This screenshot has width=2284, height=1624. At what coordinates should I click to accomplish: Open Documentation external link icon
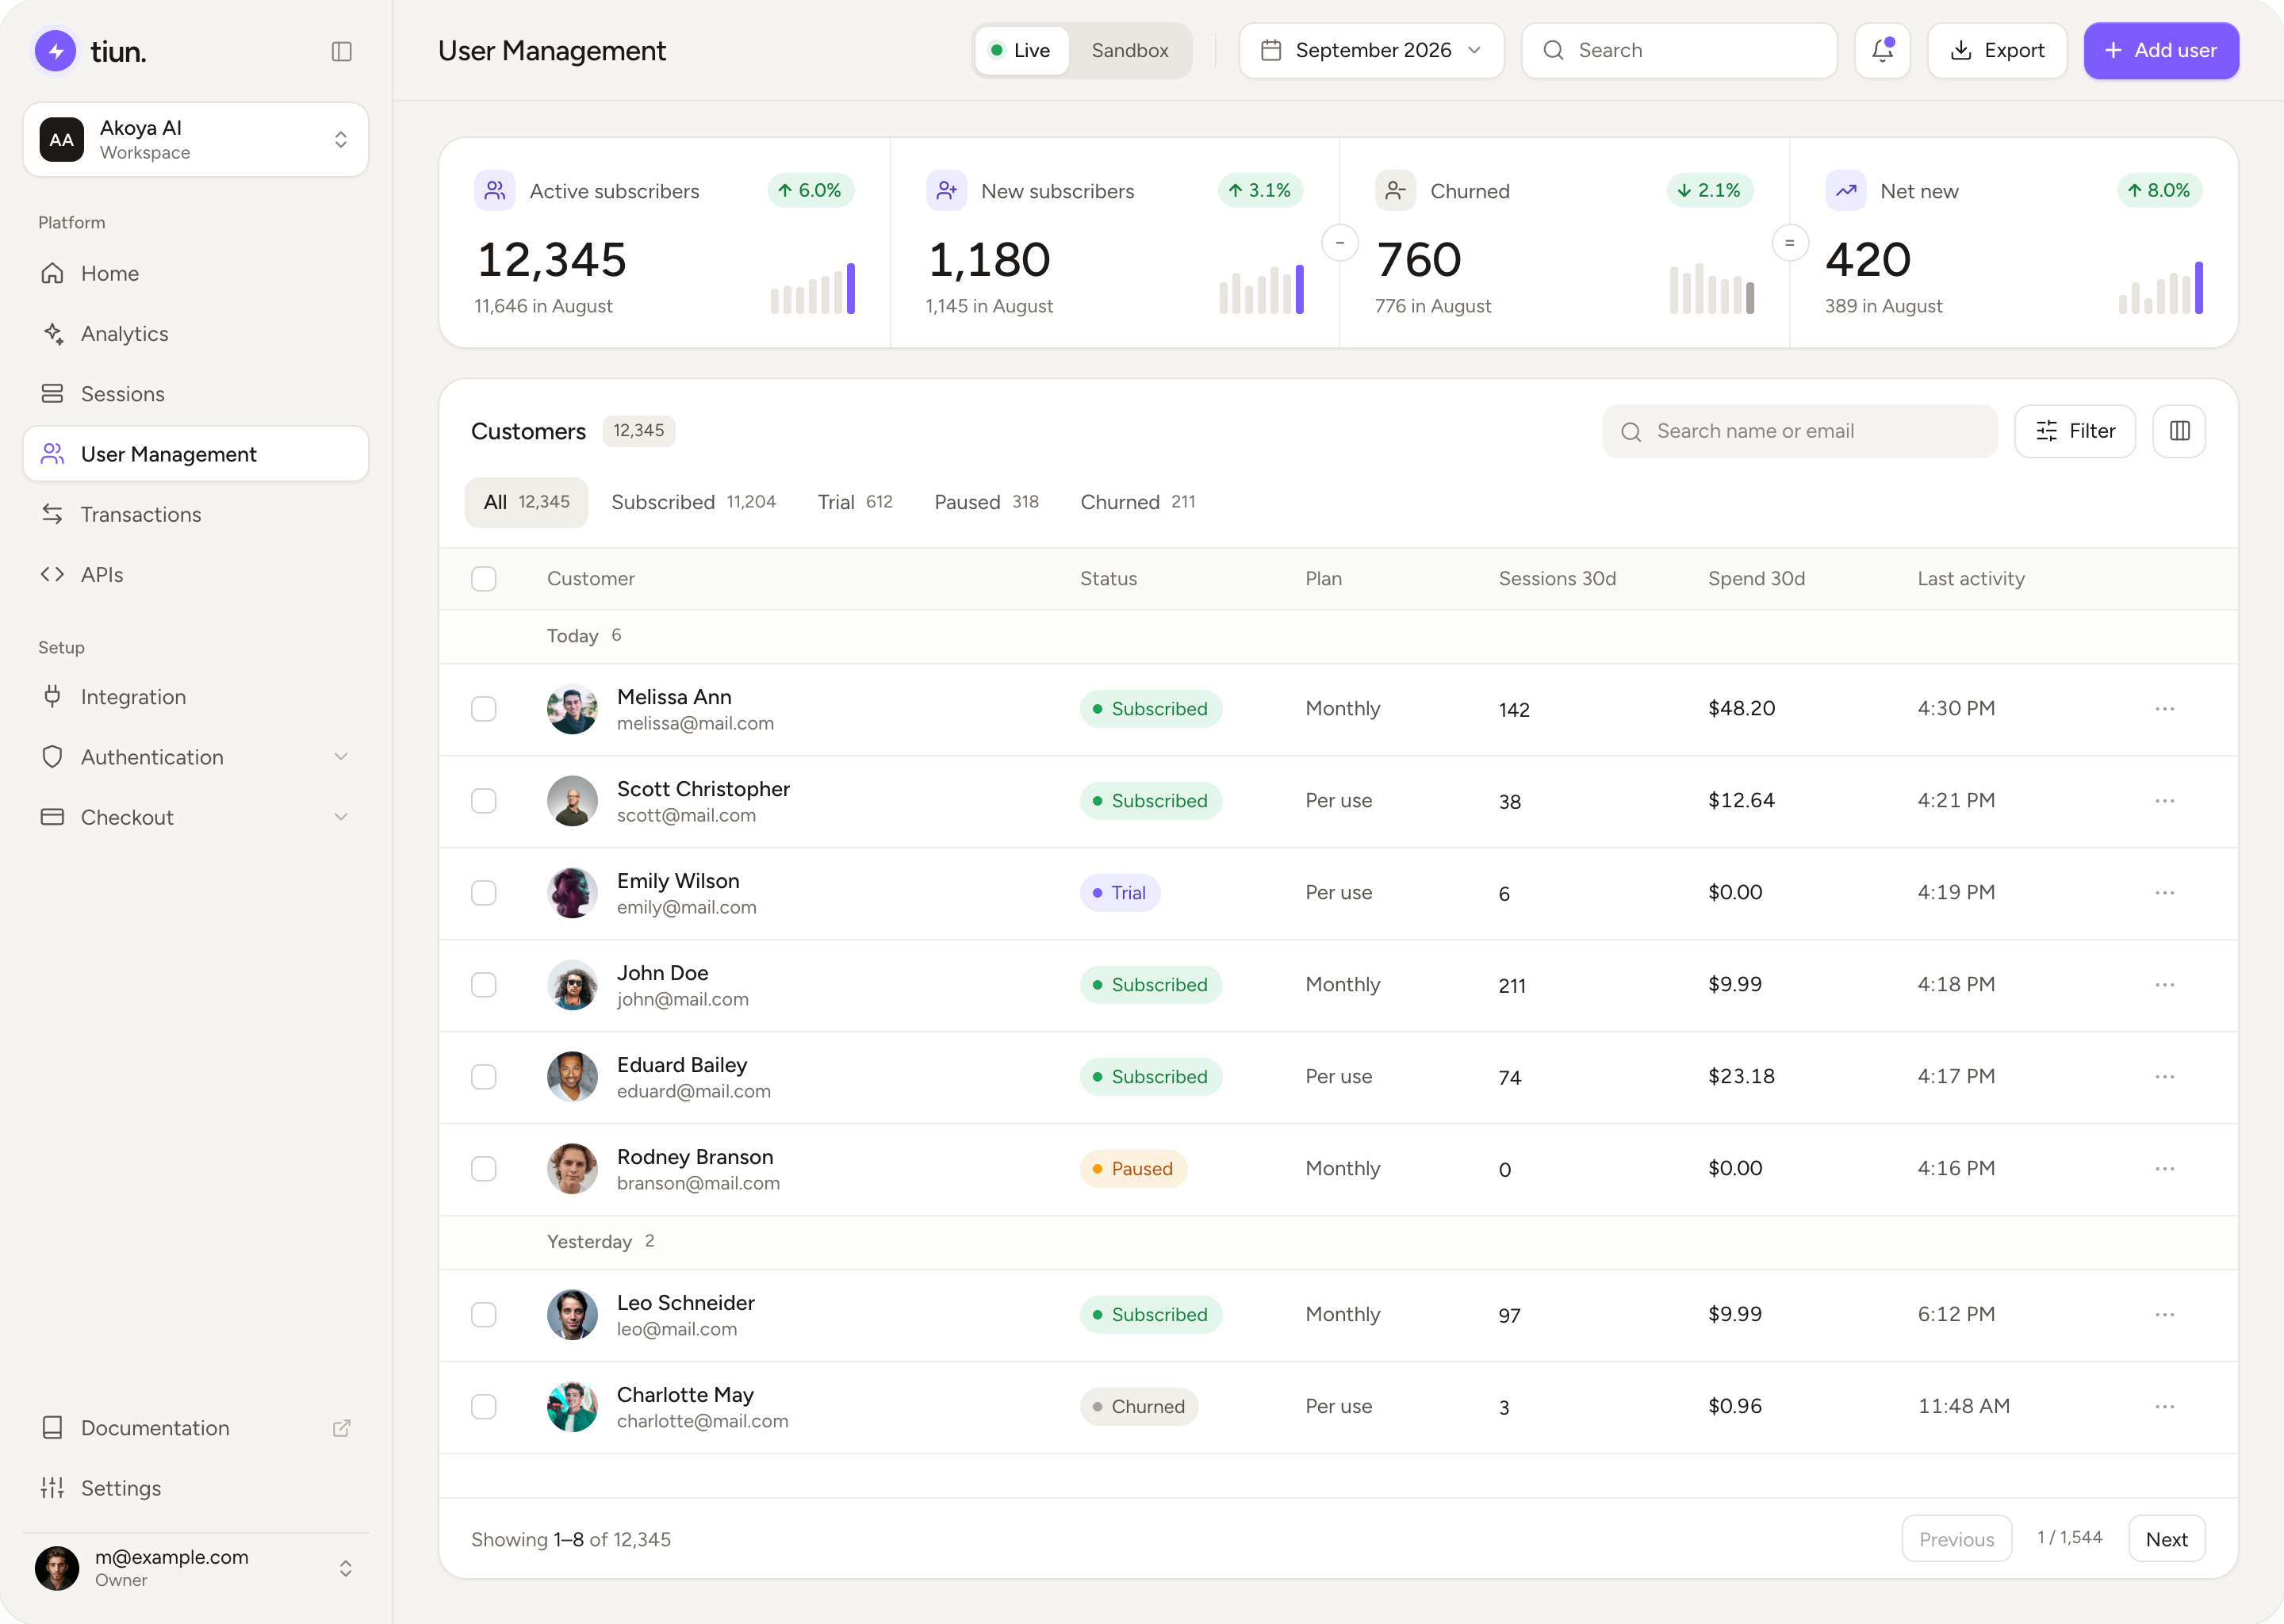[x=341, y=1428]
